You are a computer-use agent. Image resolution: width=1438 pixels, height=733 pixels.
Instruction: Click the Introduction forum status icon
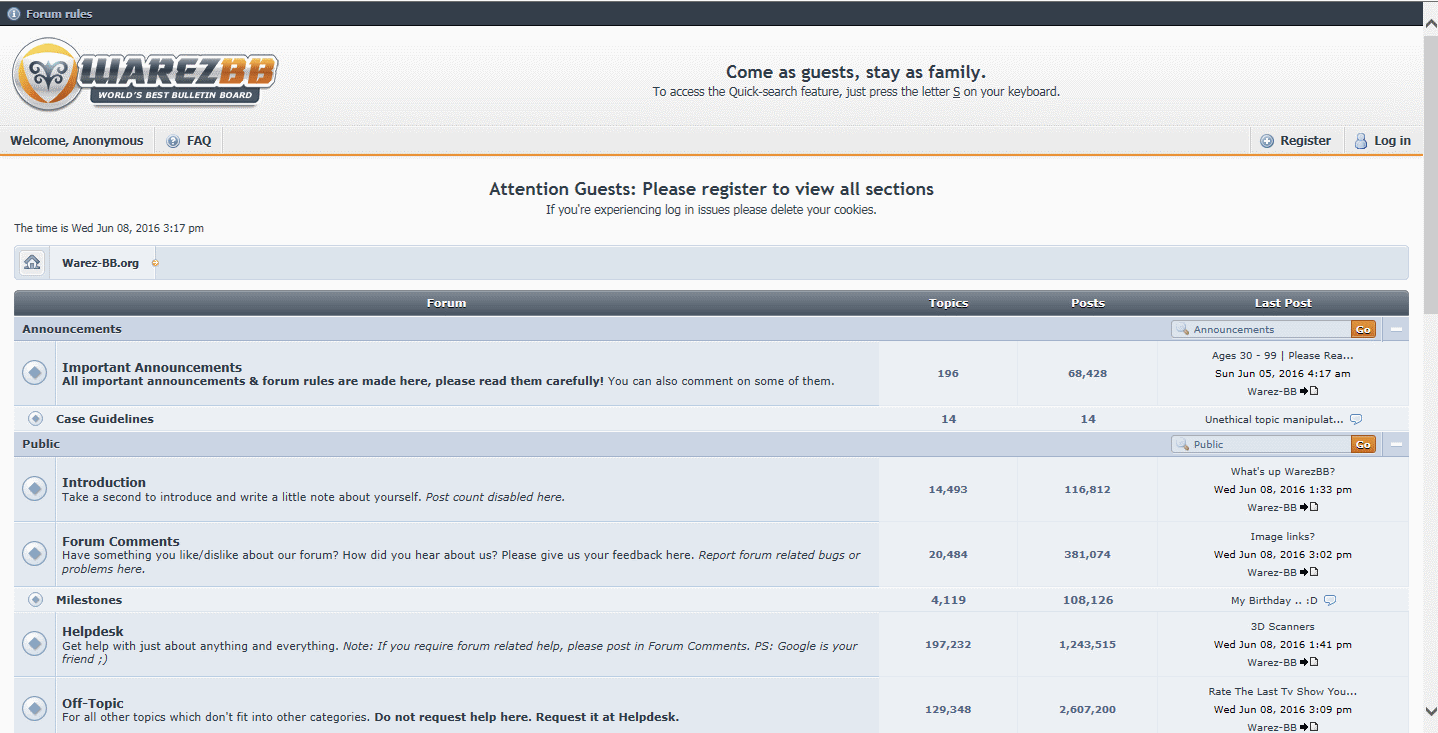(35, 489)
